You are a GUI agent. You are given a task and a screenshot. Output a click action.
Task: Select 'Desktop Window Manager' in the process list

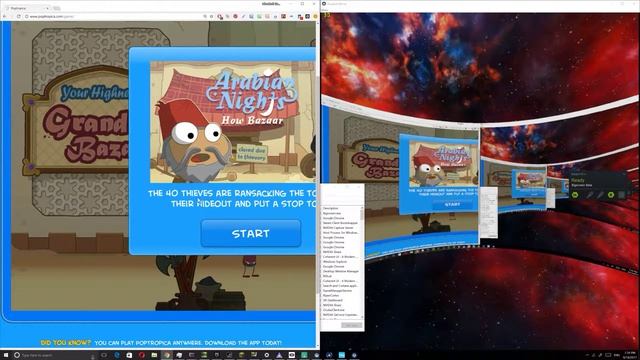pos(341,271)
